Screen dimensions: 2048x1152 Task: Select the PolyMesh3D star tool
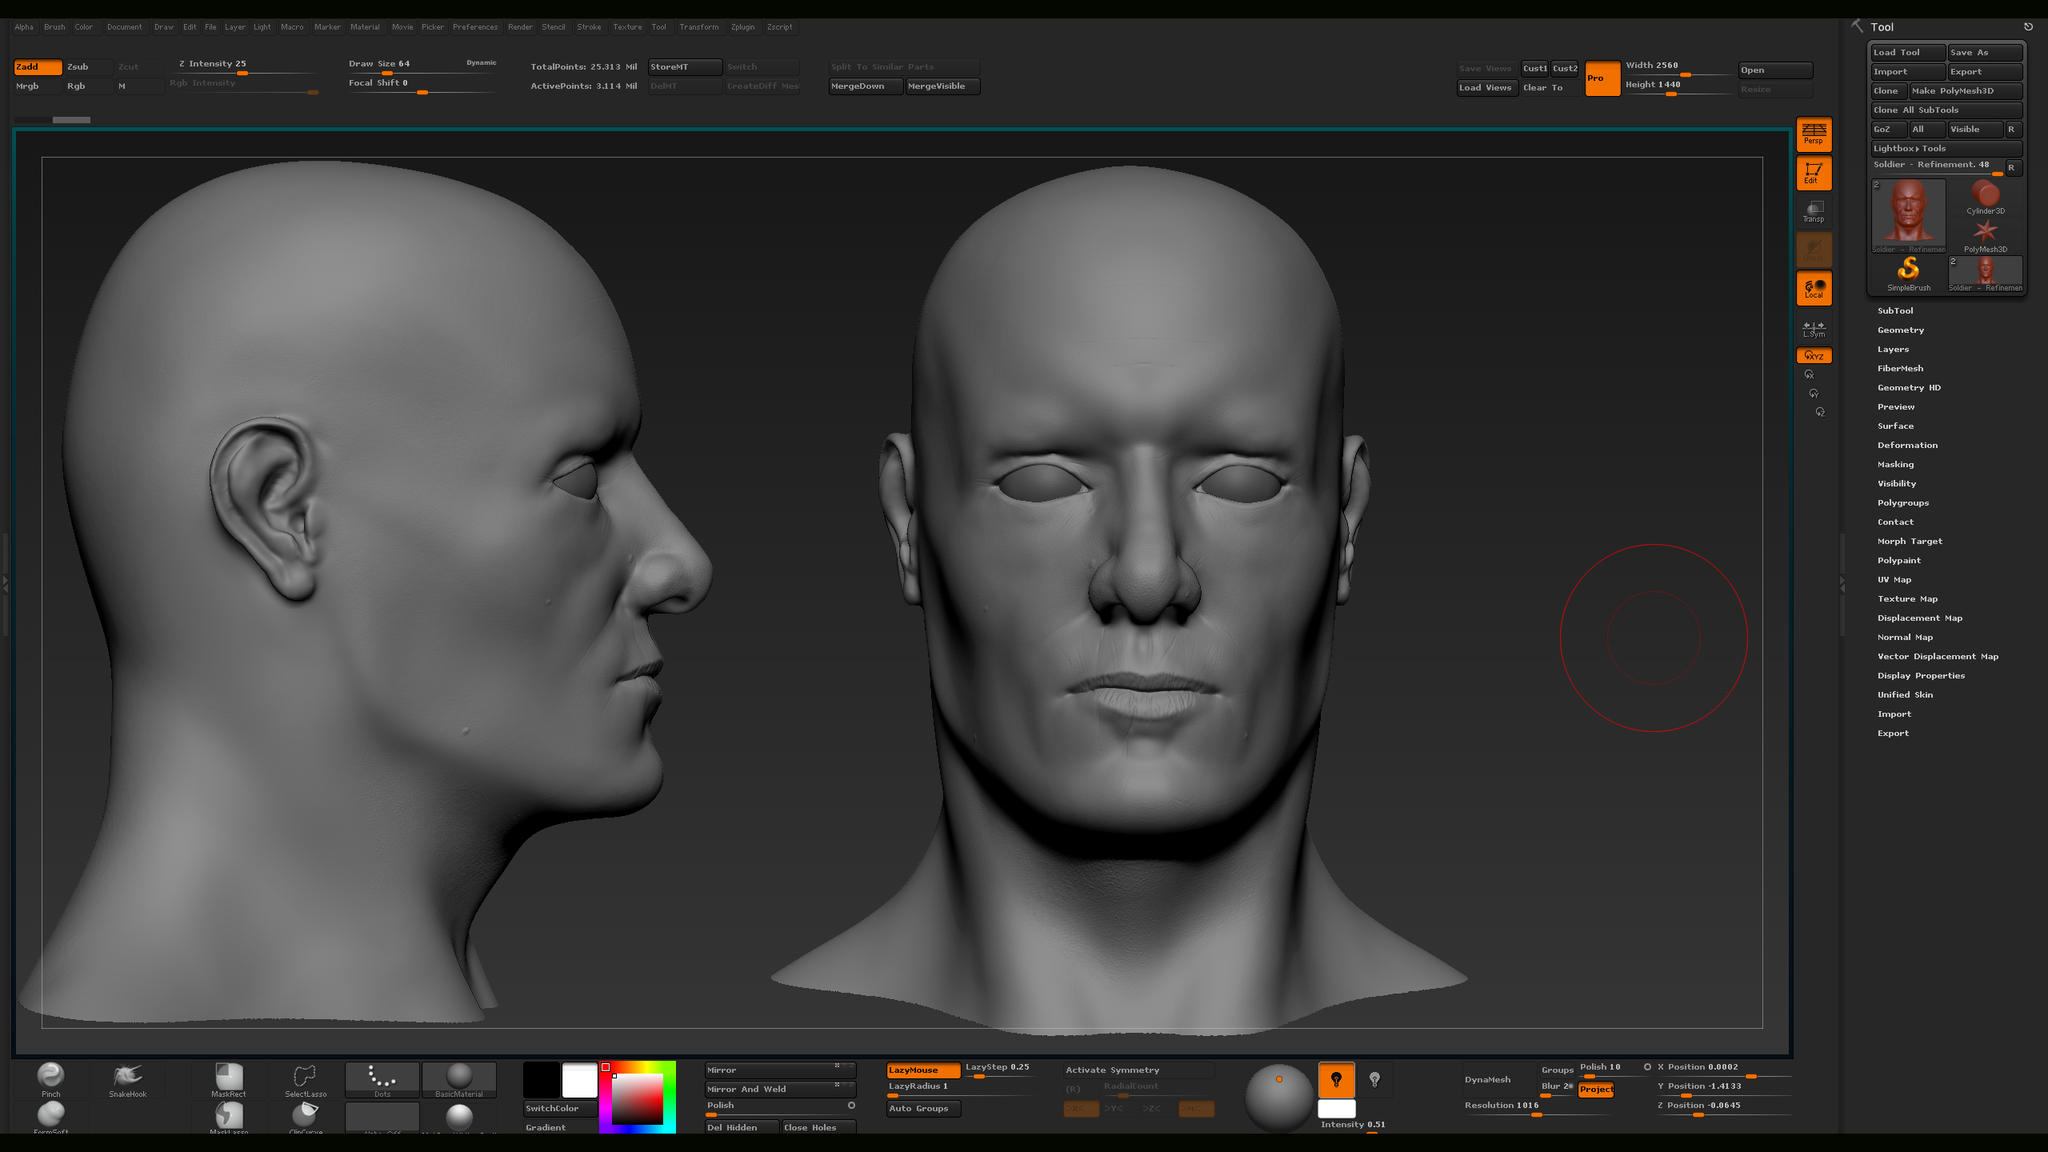coord(1985,232)
